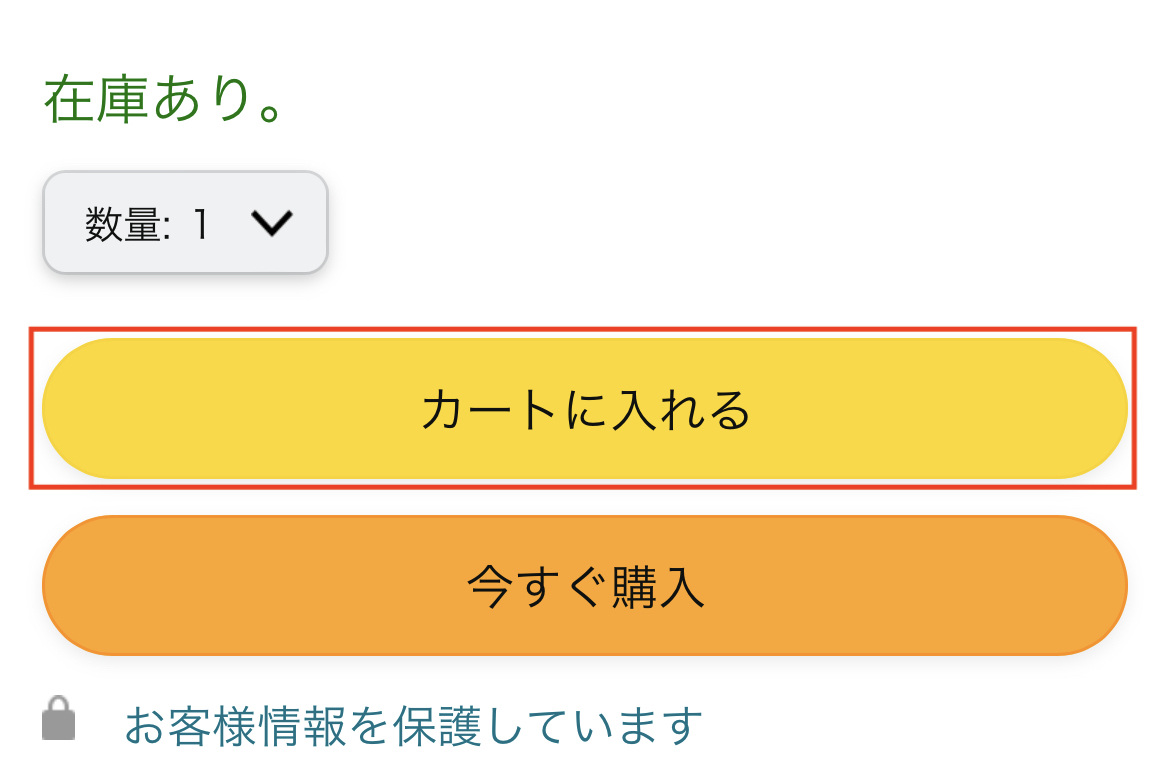Click the カートに入れる text label

click(x=585, y=410)
